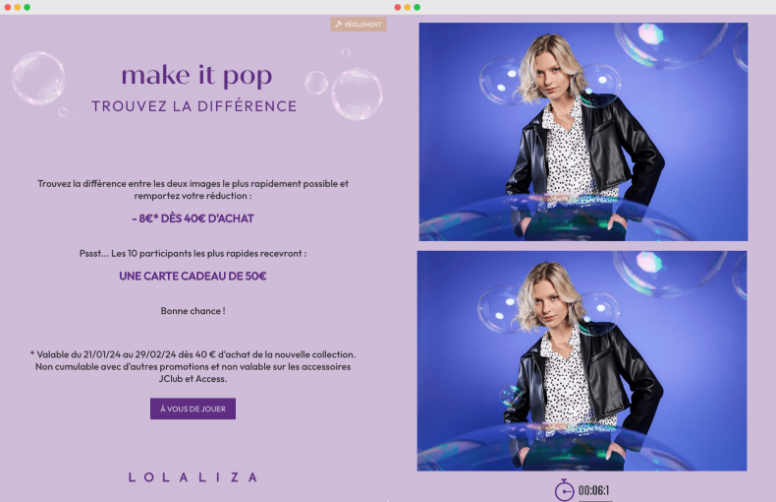Click the stopwatch icon beside the timer

pyautogui.click(x=564, y=490)
